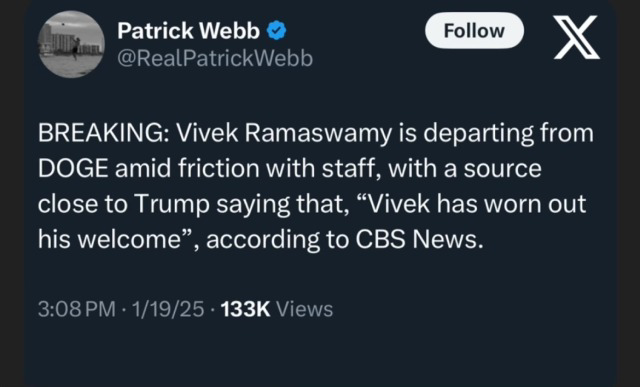Open the 133K Views count
This screenshot has width=640, height=387.
[277, 309]
